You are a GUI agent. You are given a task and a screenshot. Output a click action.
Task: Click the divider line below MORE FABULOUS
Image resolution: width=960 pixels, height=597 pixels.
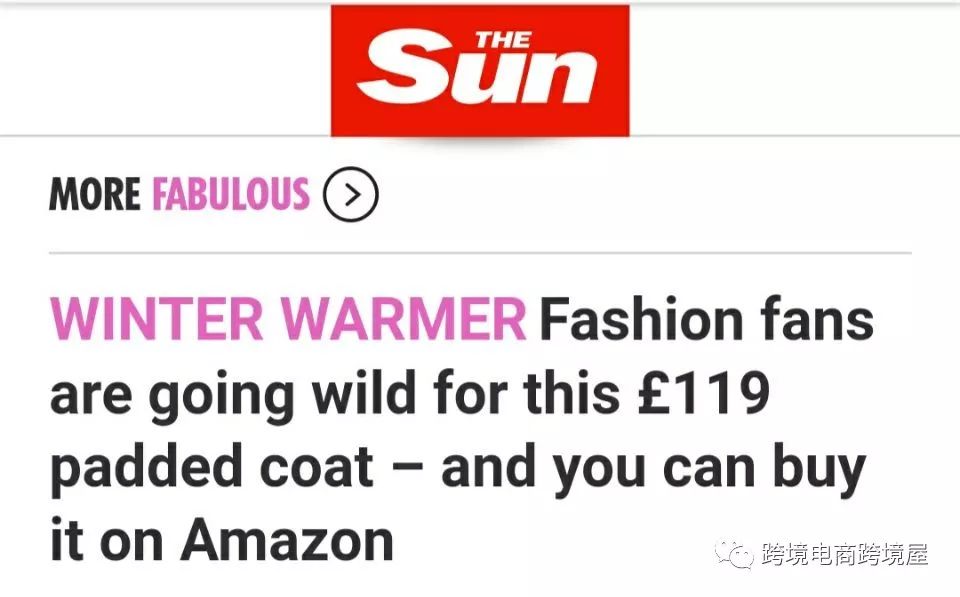(480, 252)
